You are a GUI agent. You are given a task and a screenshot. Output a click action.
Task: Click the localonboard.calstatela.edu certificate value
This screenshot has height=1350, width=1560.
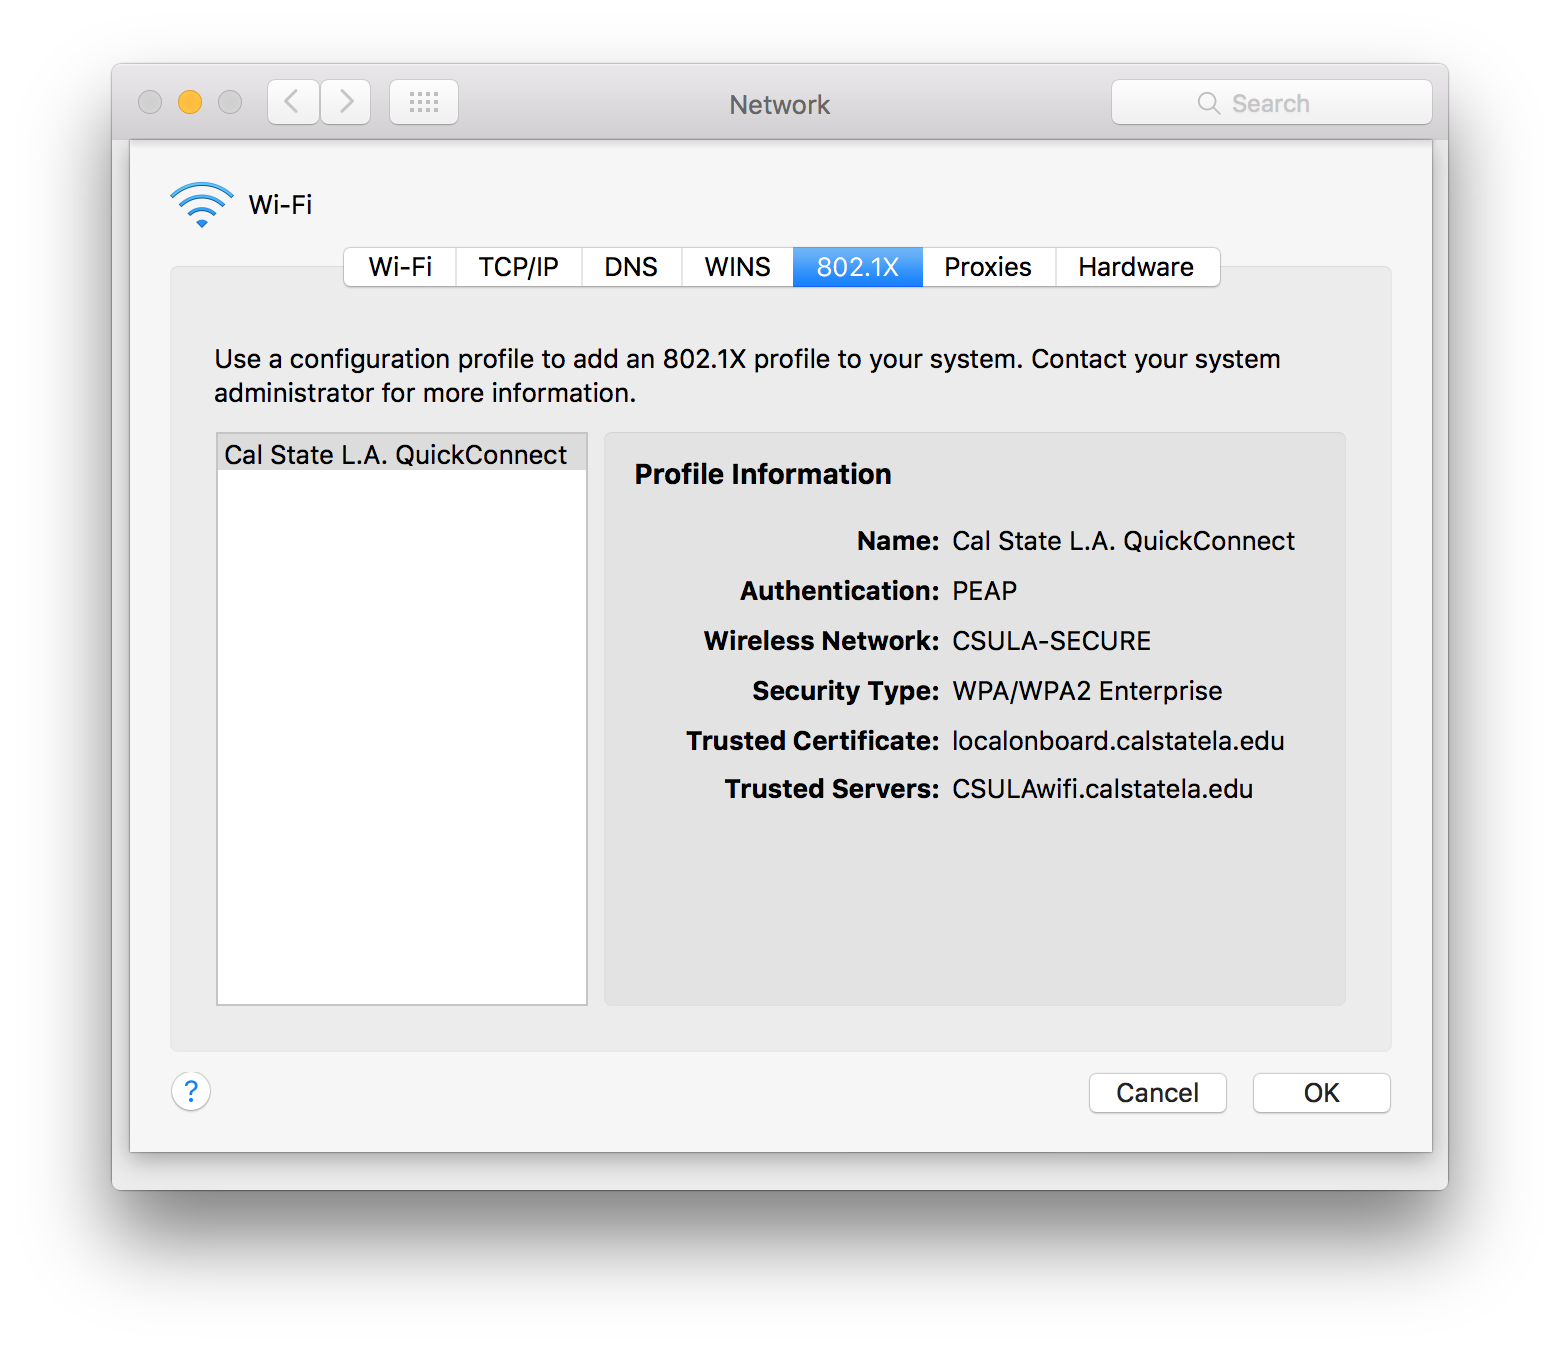(x=1118, y=741)
